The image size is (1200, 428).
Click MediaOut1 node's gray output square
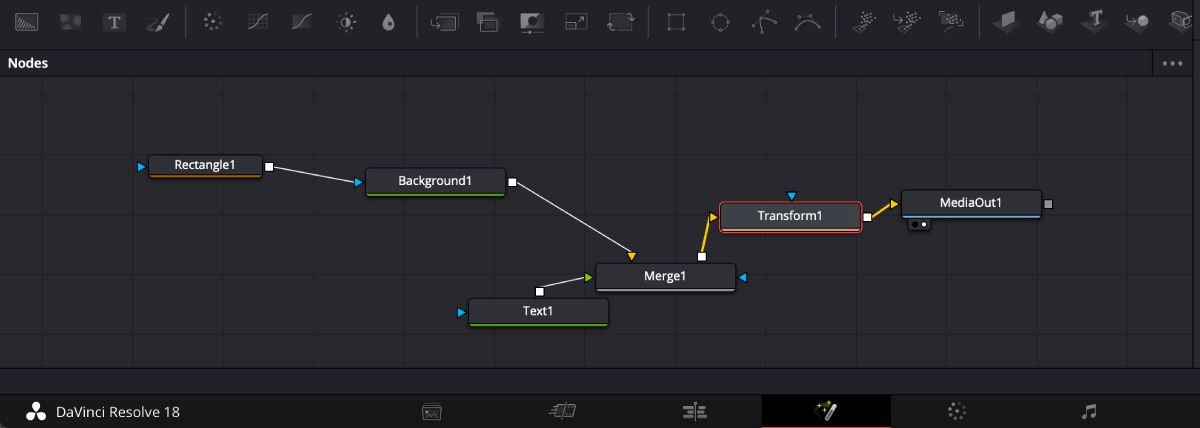(1048, 204)
